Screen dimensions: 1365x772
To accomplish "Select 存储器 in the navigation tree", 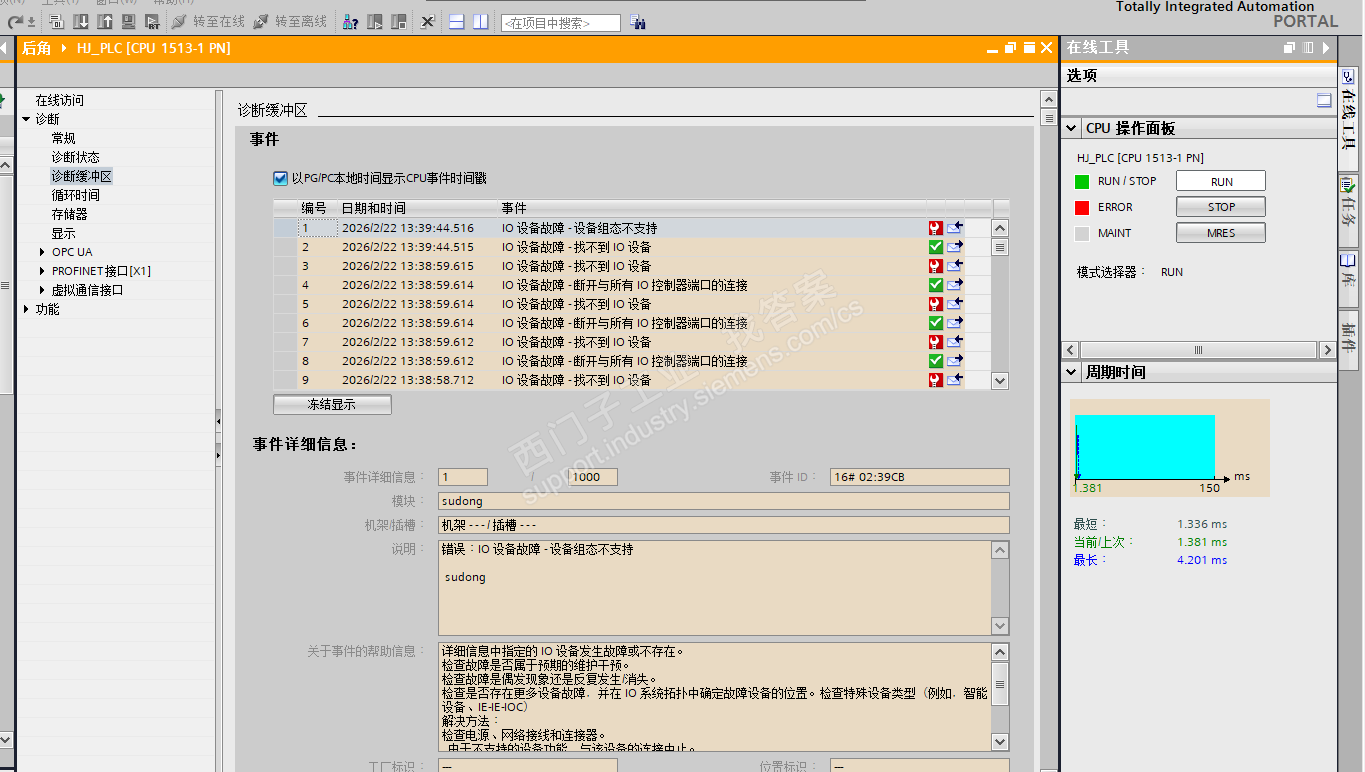I will pos(70,214).
